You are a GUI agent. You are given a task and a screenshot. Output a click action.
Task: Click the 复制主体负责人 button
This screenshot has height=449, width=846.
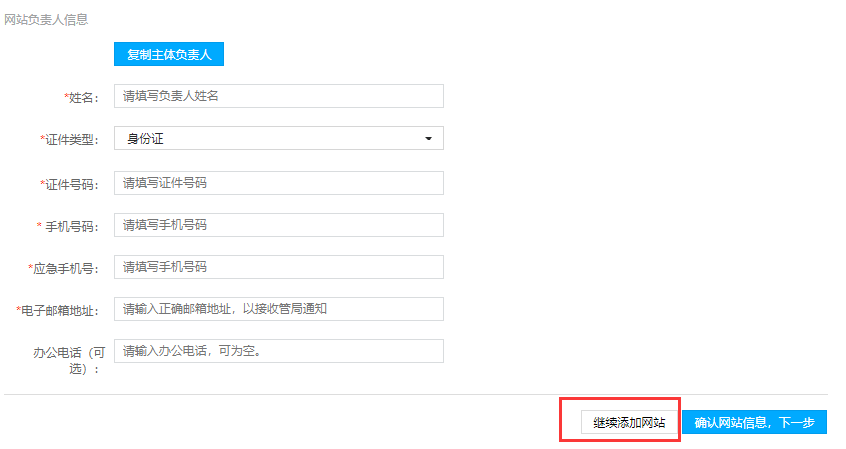[169, 53]
